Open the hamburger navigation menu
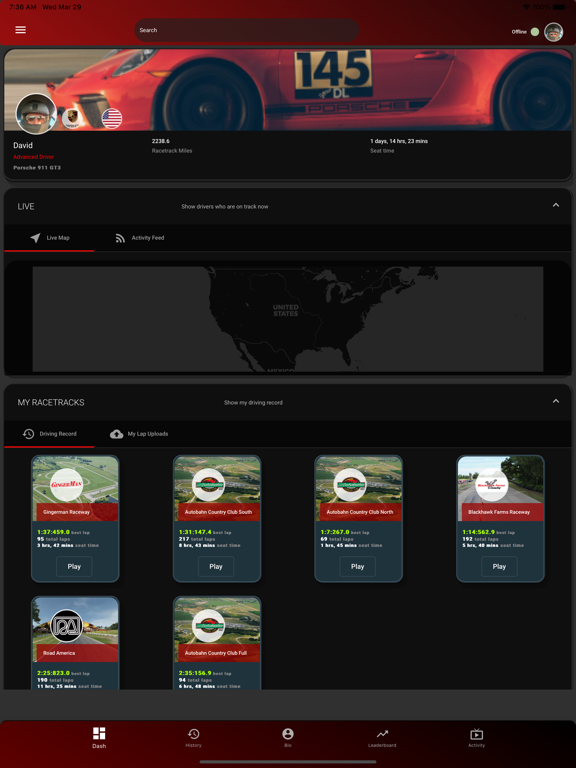576x768 pixels. [21, 30]
